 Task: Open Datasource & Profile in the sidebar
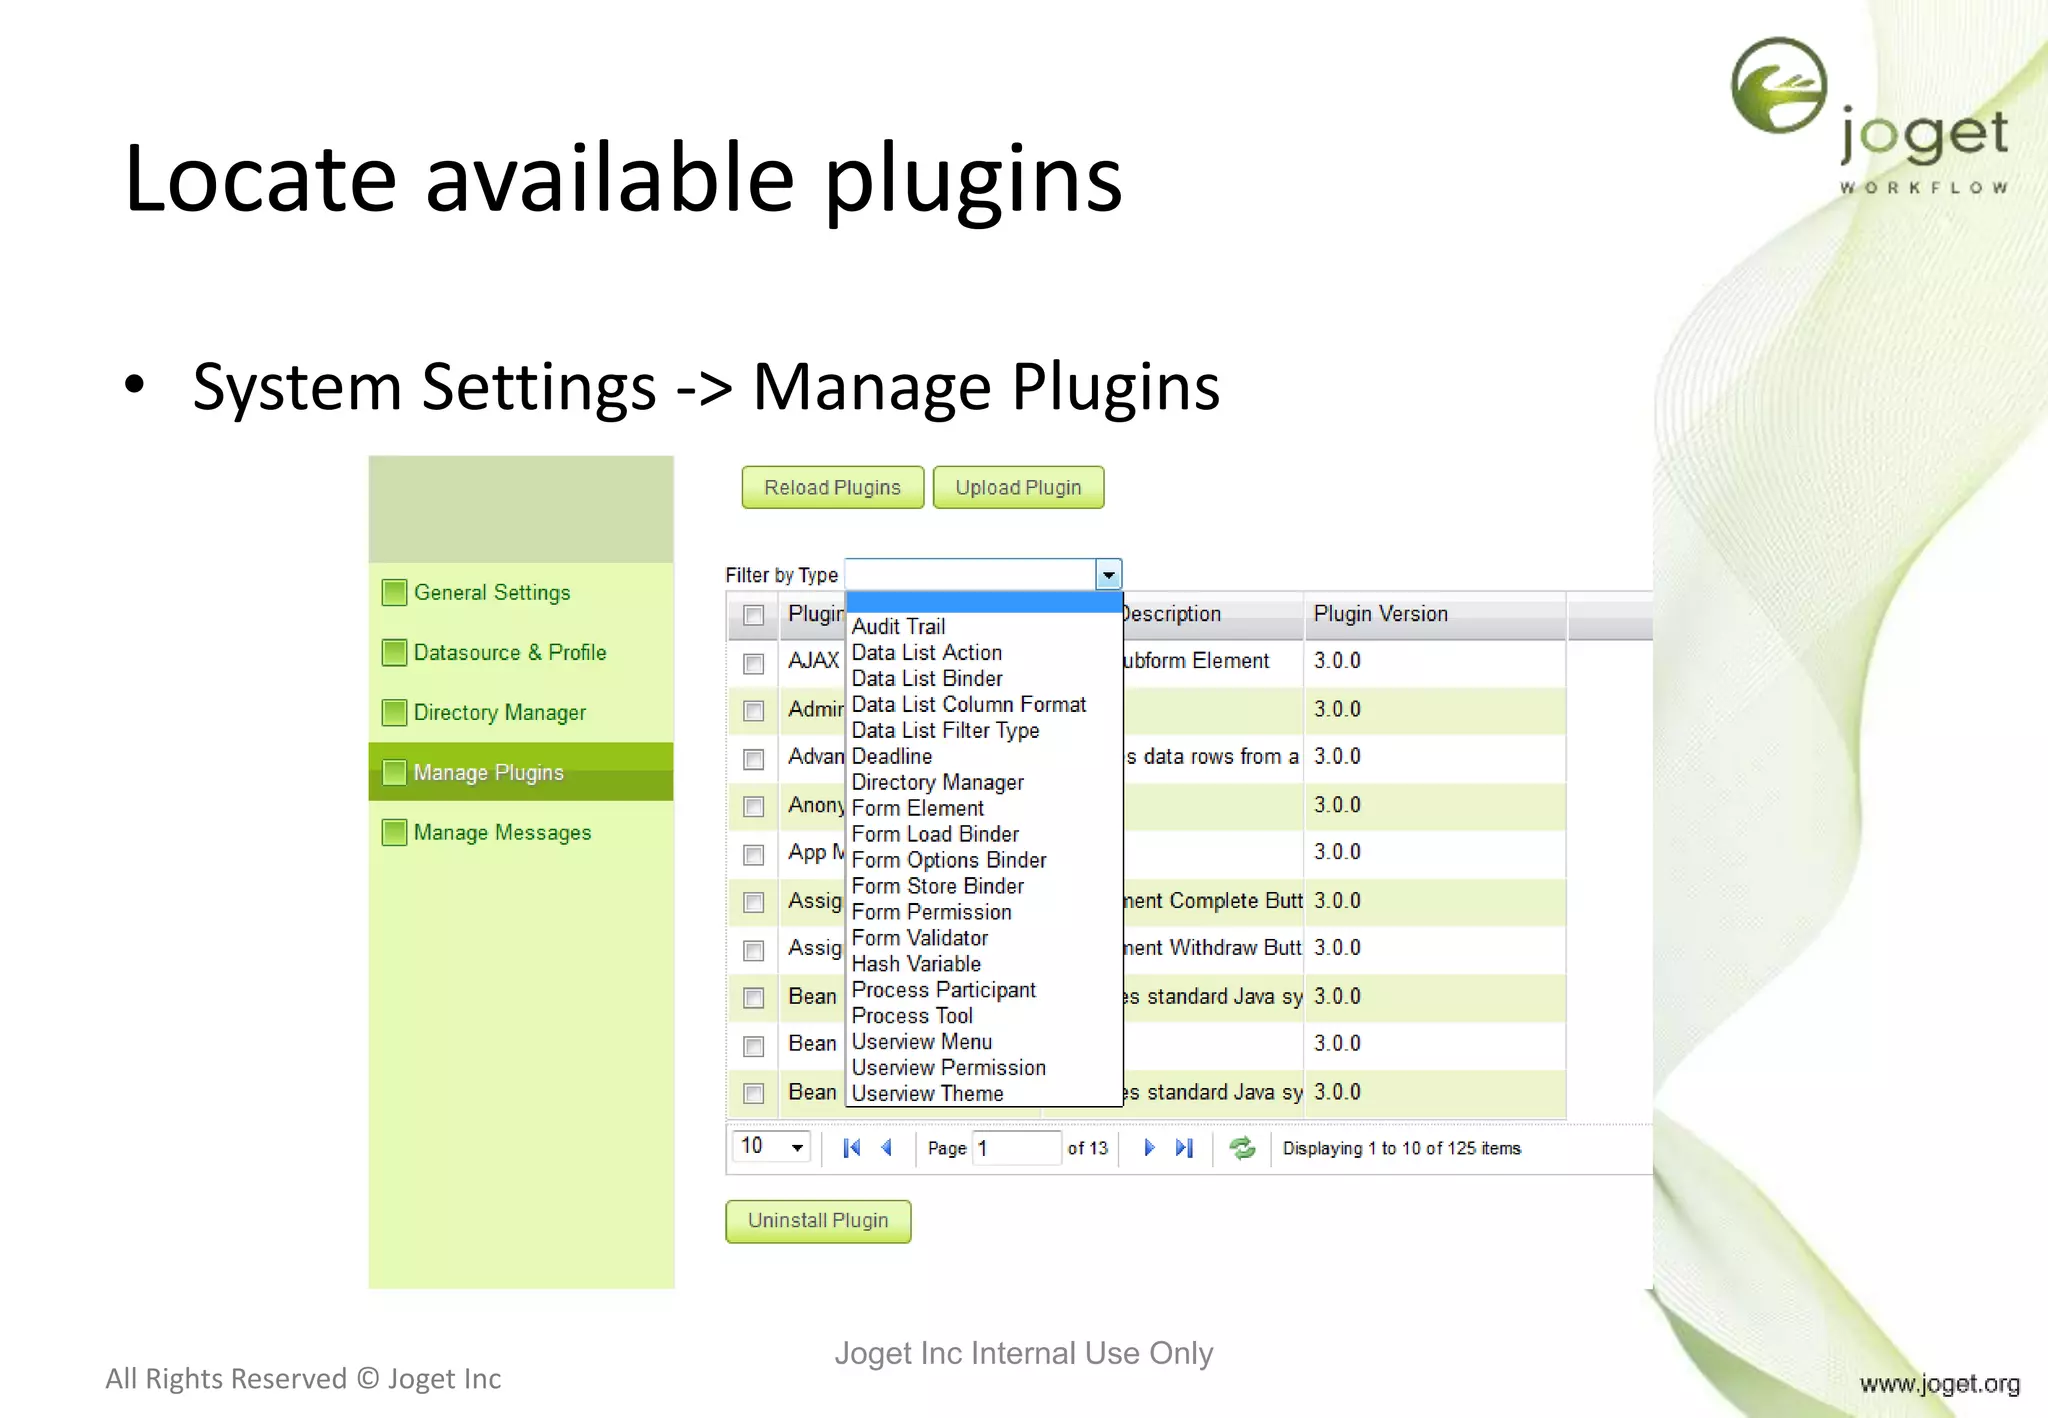510,653
